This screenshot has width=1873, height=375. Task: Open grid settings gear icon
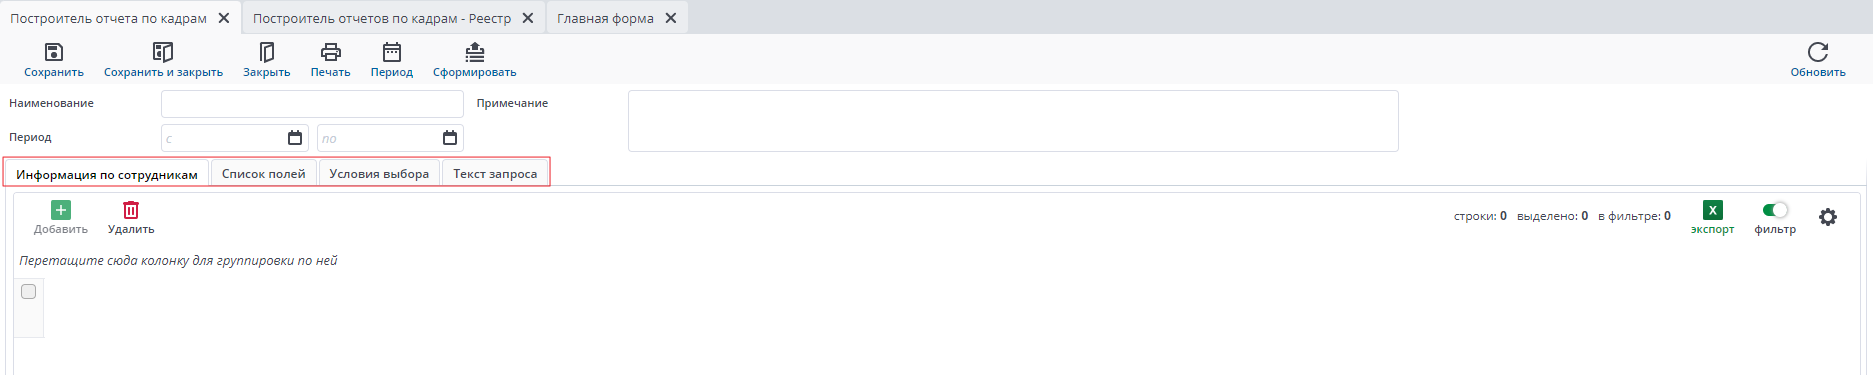[x=1828, y=217]
